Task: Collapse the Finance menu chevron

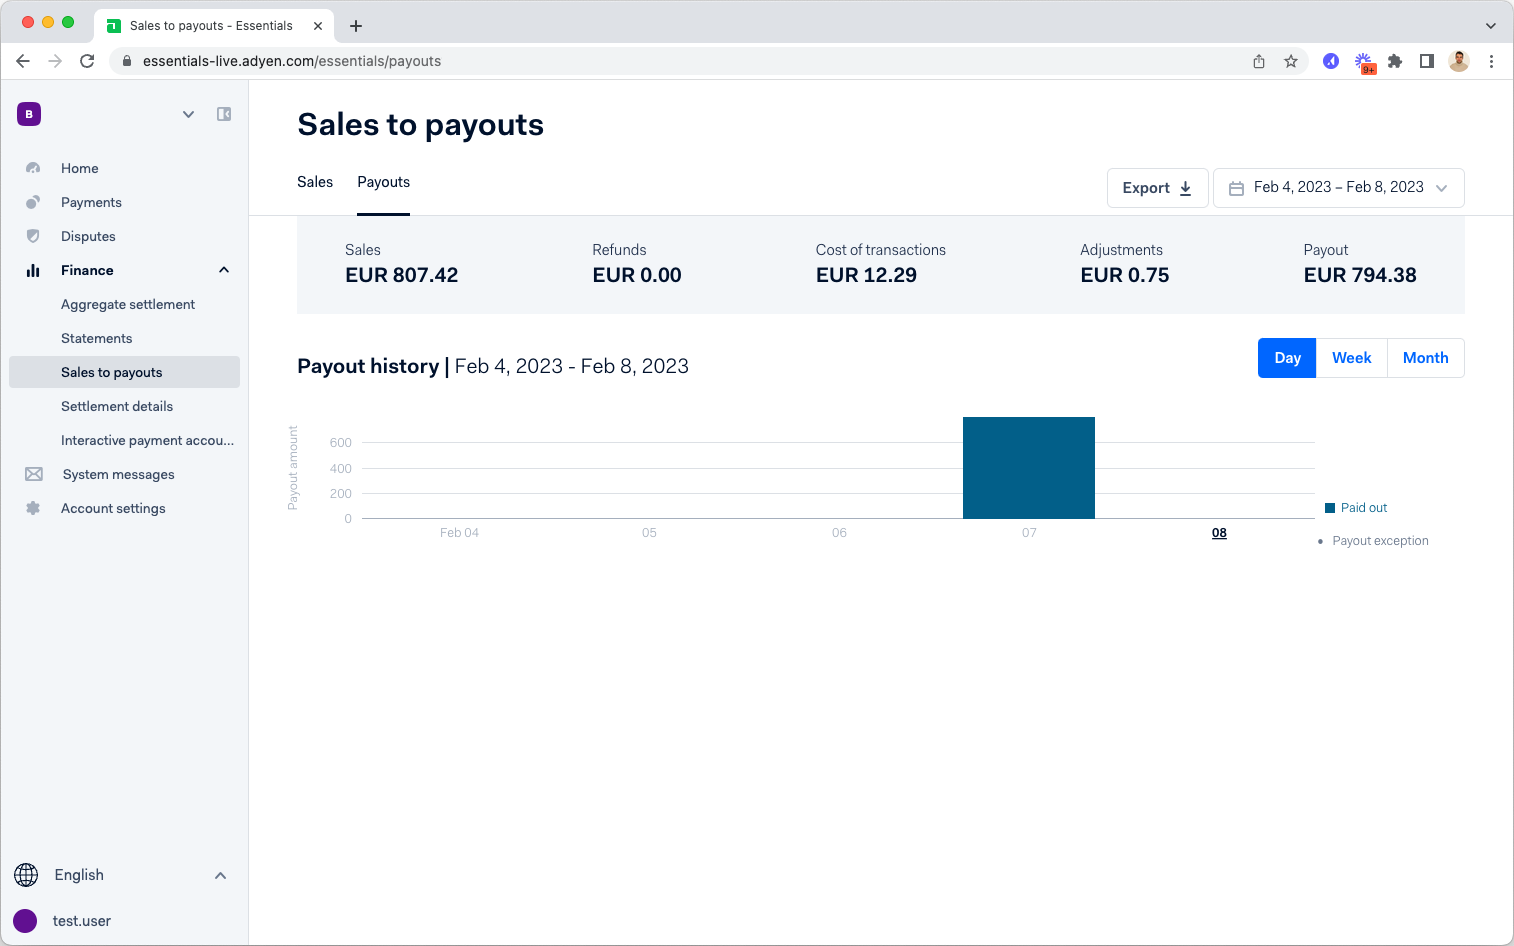Action: [x=224, y=270]
